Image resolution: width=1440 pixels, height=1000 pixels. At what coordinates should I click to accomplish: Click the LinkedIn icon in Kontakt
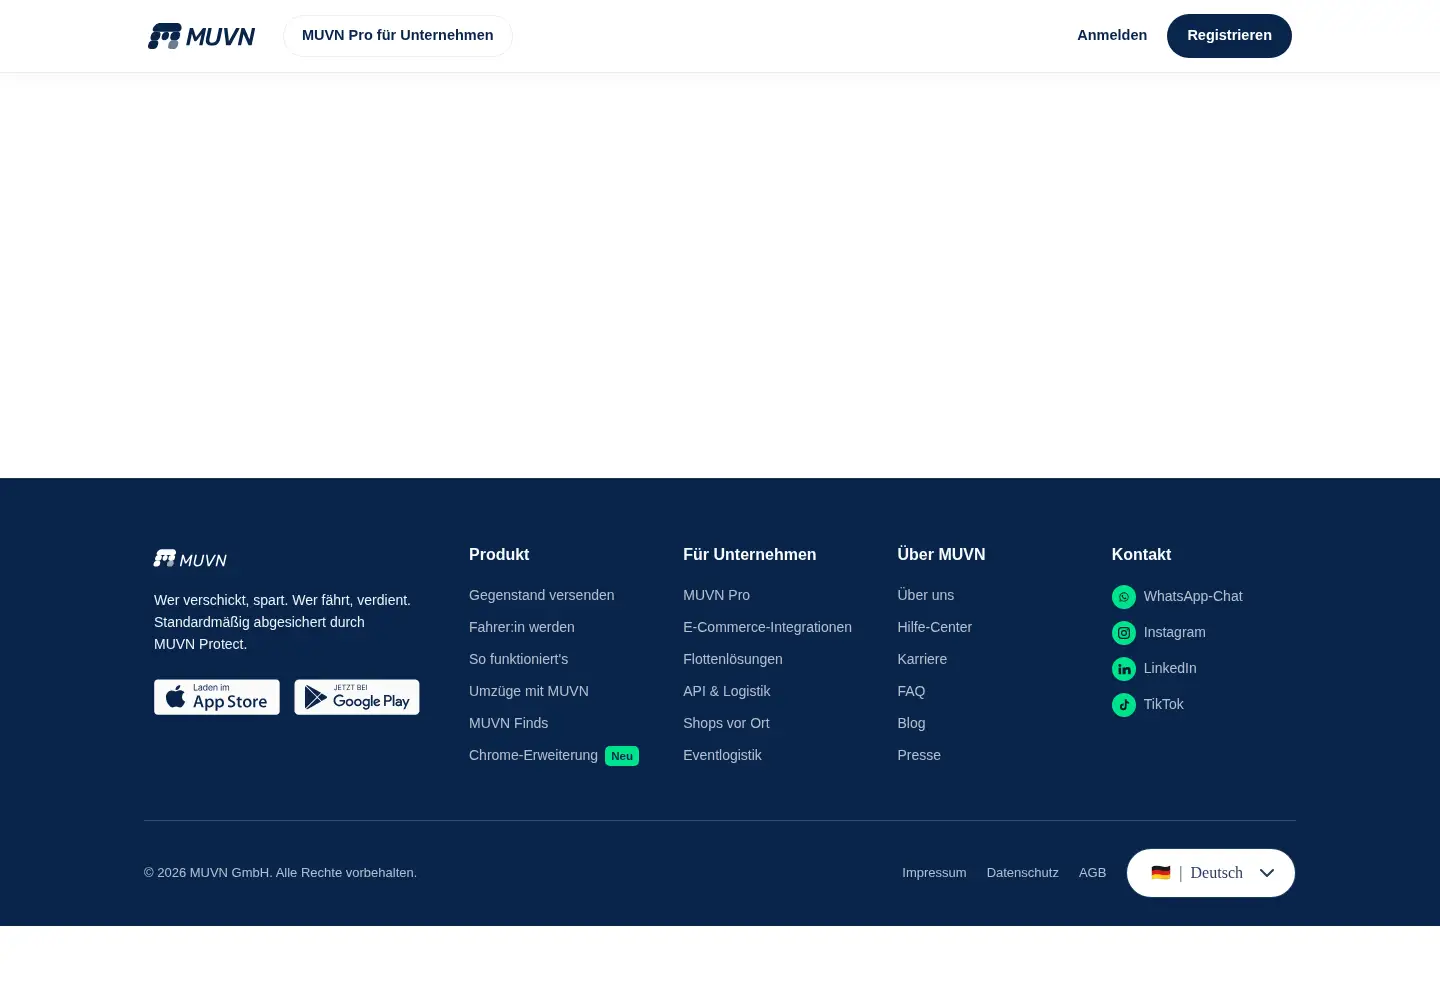coord(1124,669)
